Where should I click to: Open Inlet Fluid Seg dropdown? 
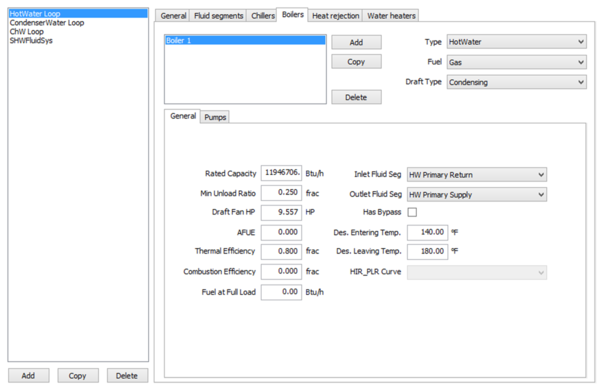(x=477, y=175)
